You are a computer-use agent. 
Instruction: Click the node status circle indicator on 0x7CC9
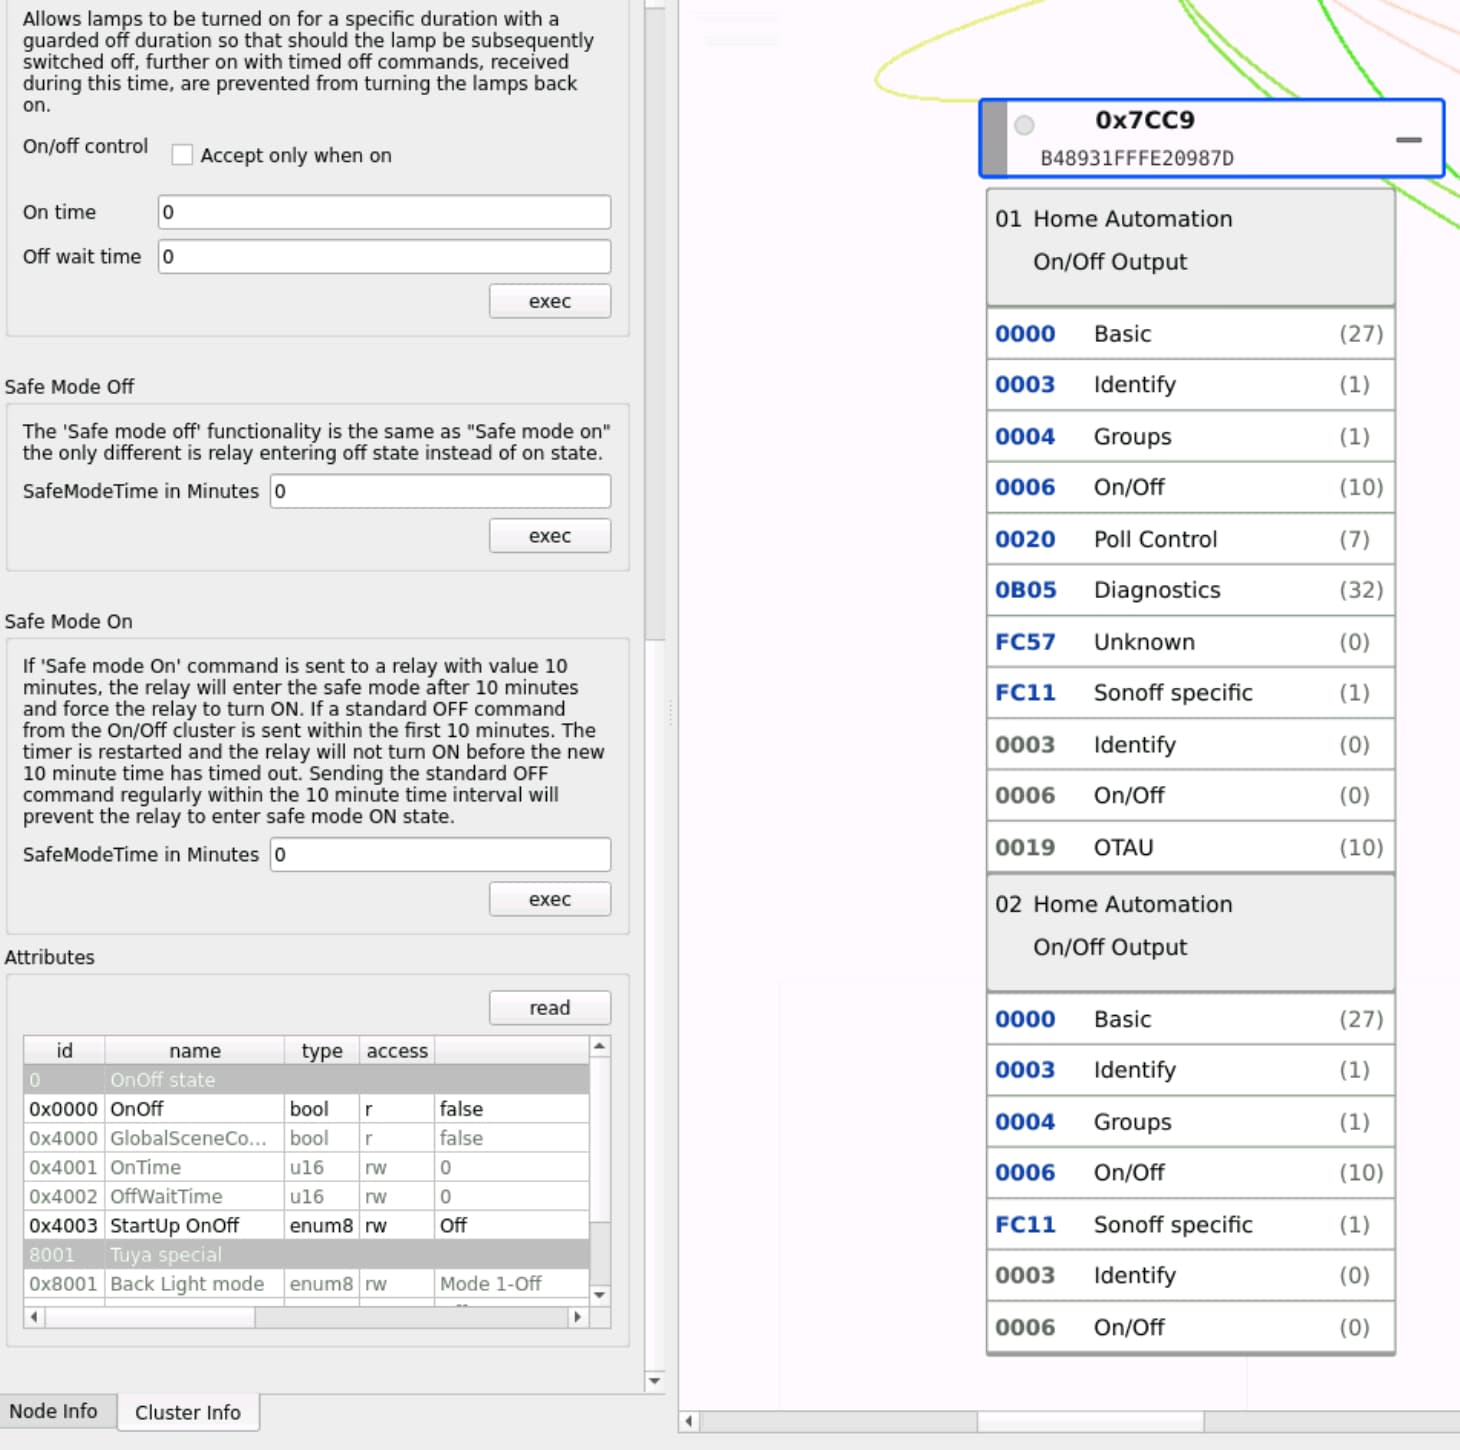[1024, 125]
